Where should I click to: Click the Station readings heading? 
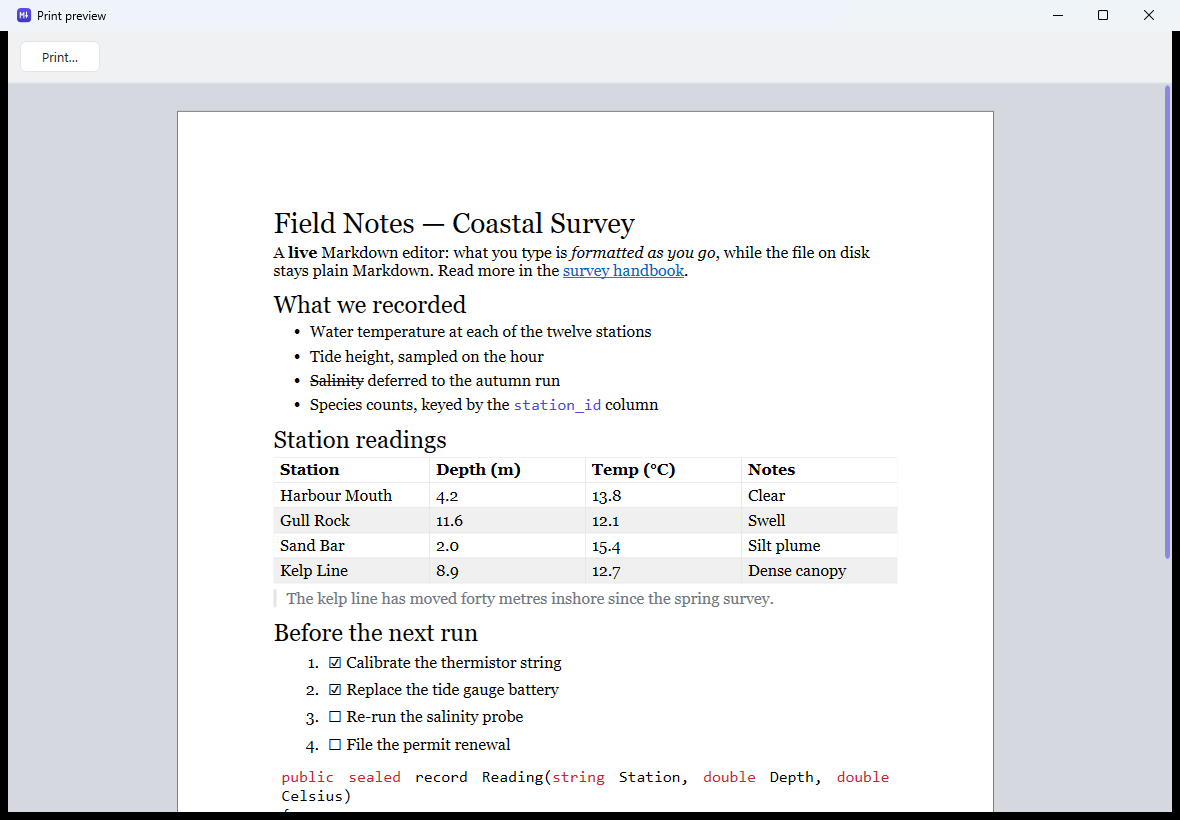[360, 440]
